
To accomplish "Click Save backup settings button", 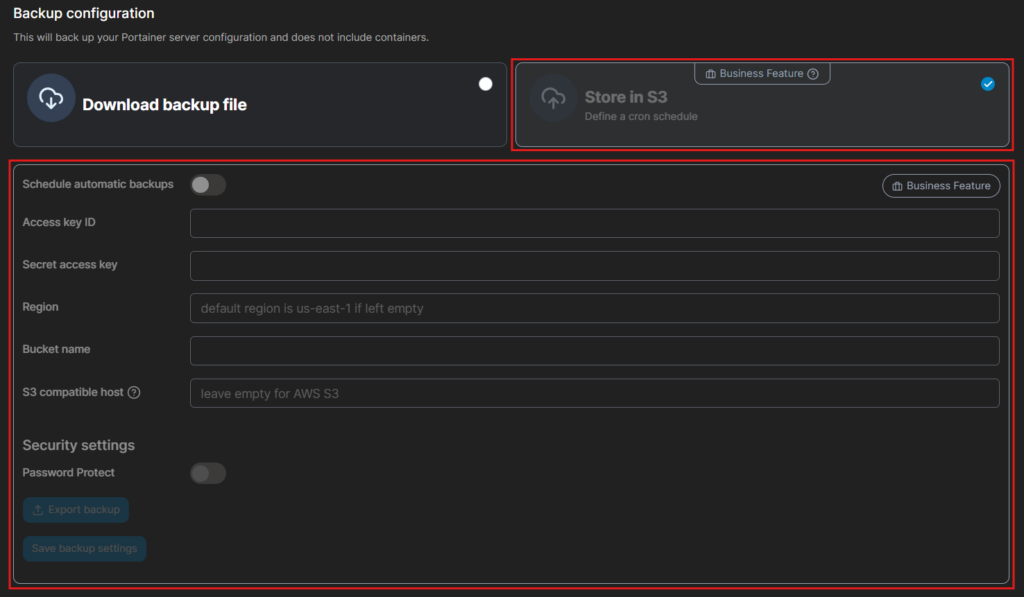I will 84,549.
